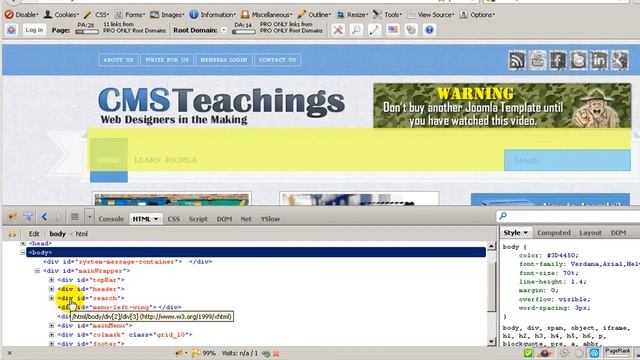Switch to the Firebug Script tab

(198, 219)
